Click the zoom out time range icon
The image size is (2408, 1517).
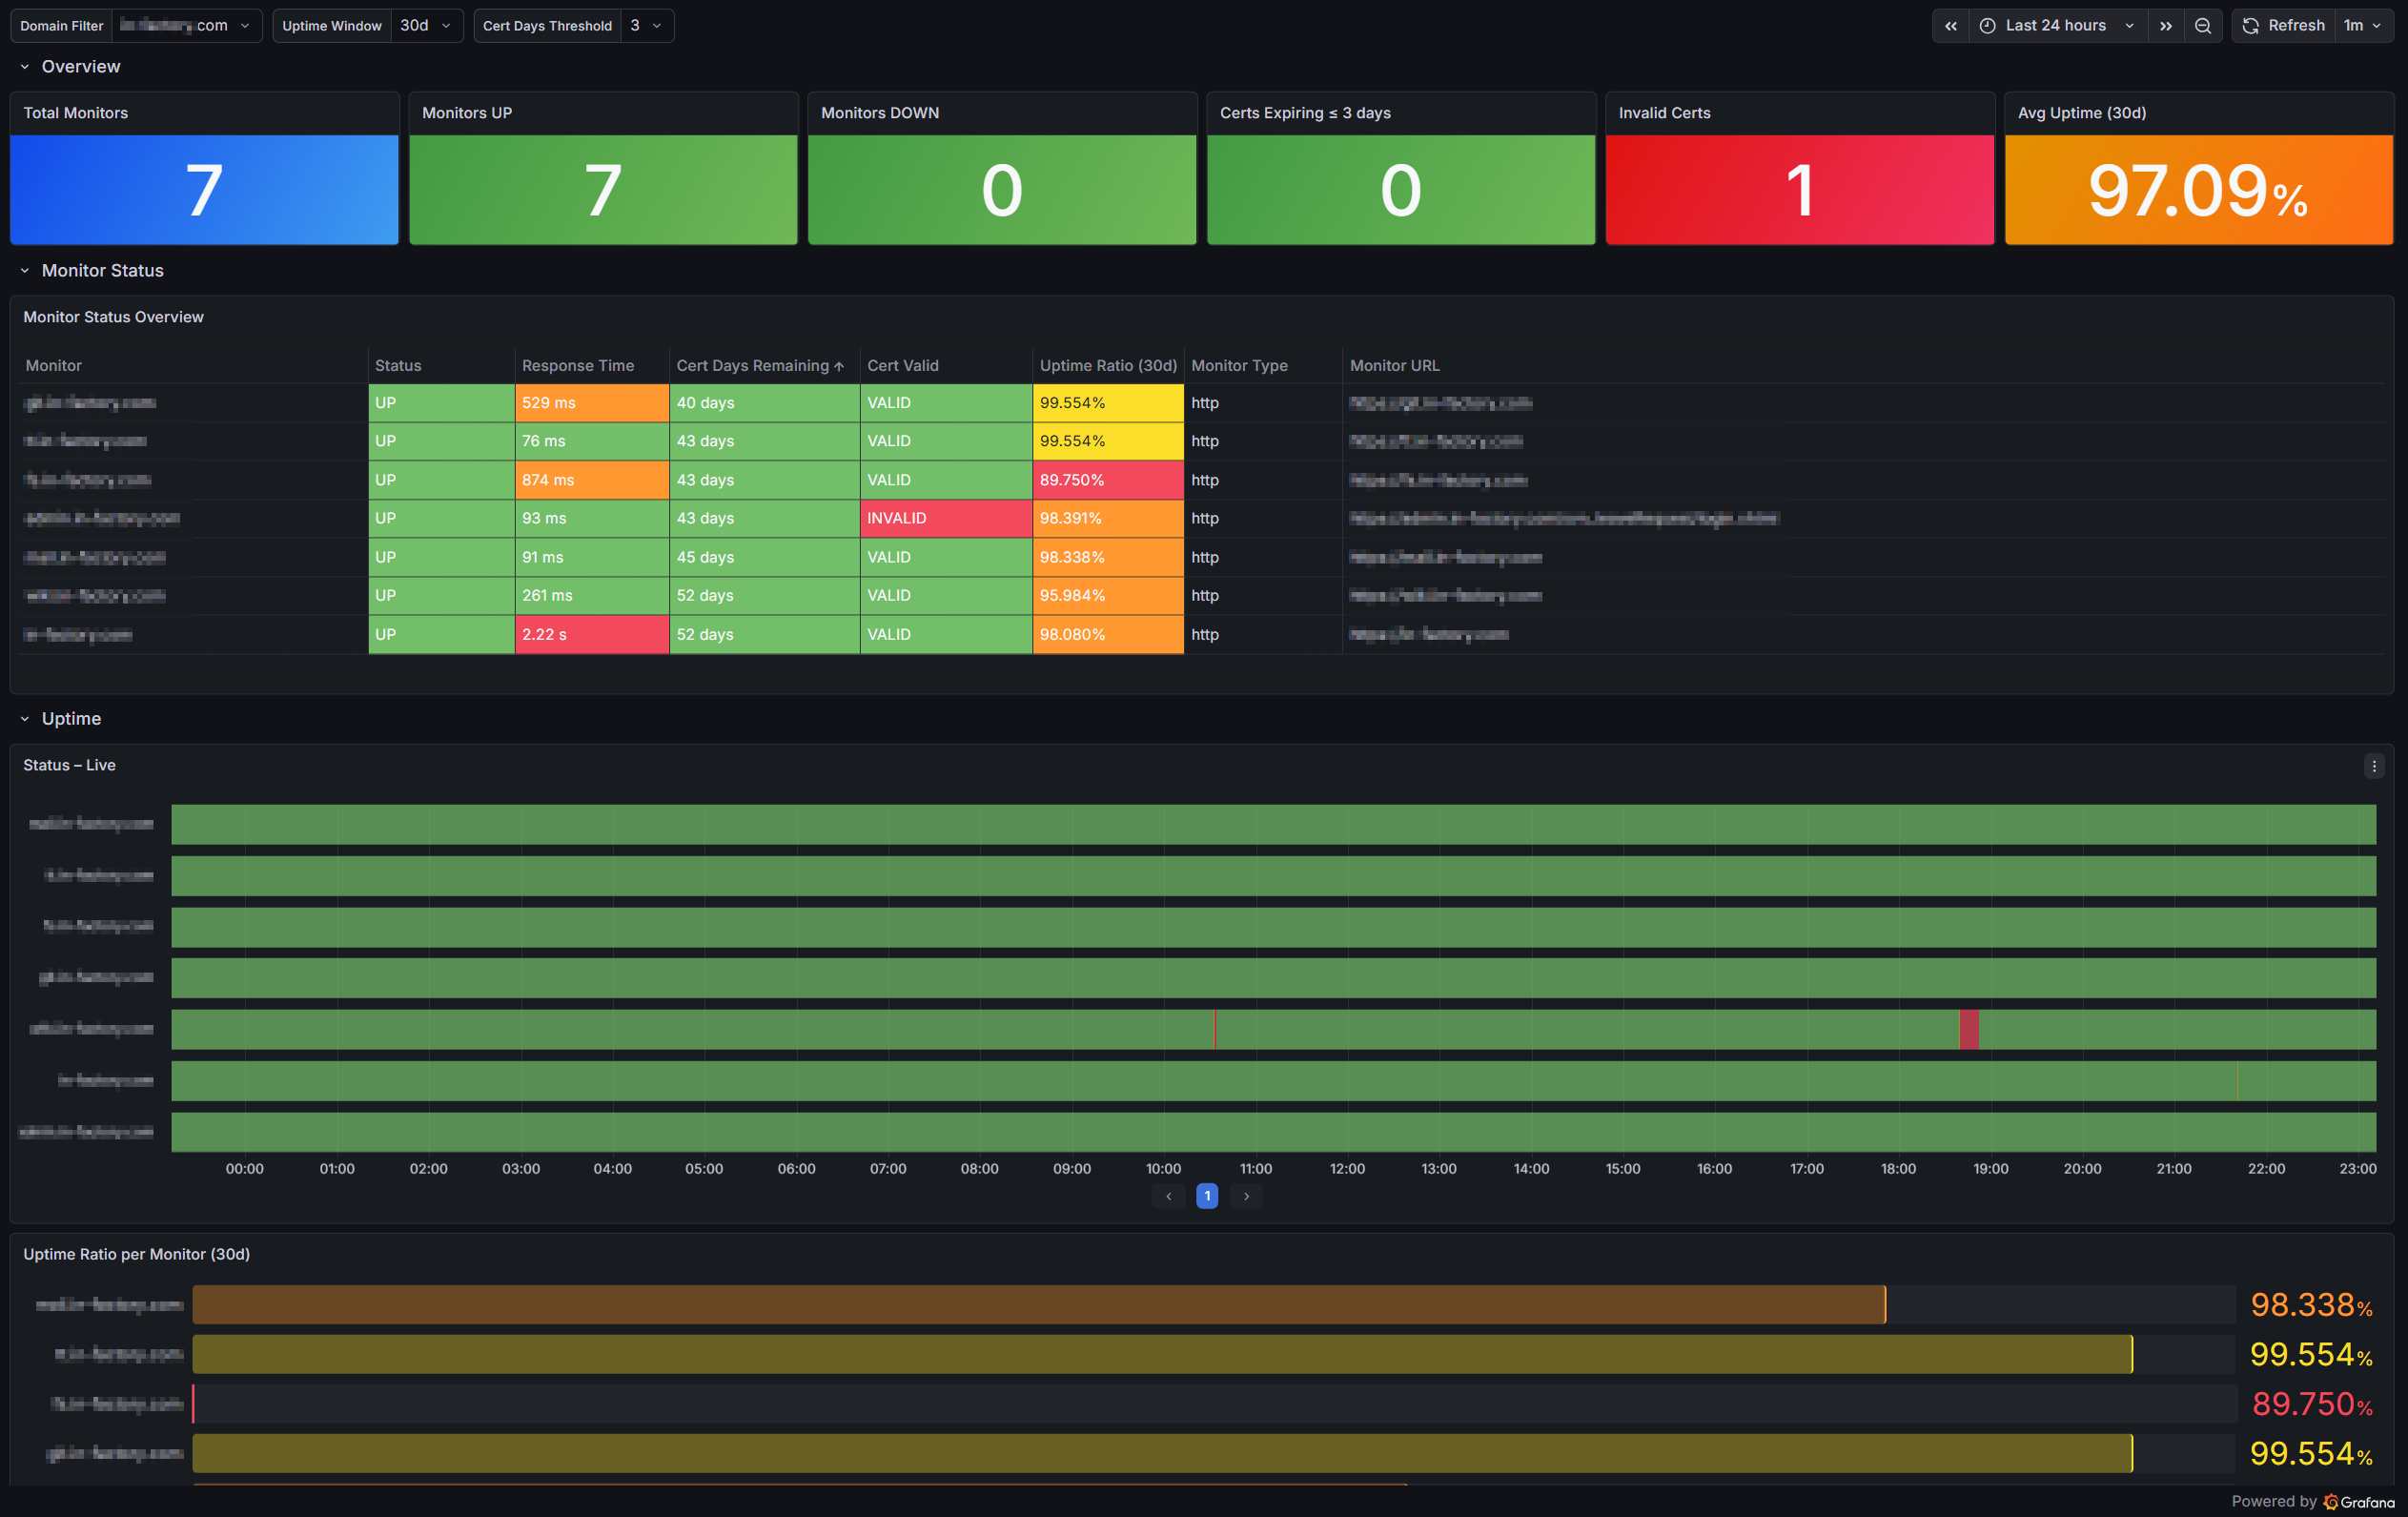(x=2203, y=26)
